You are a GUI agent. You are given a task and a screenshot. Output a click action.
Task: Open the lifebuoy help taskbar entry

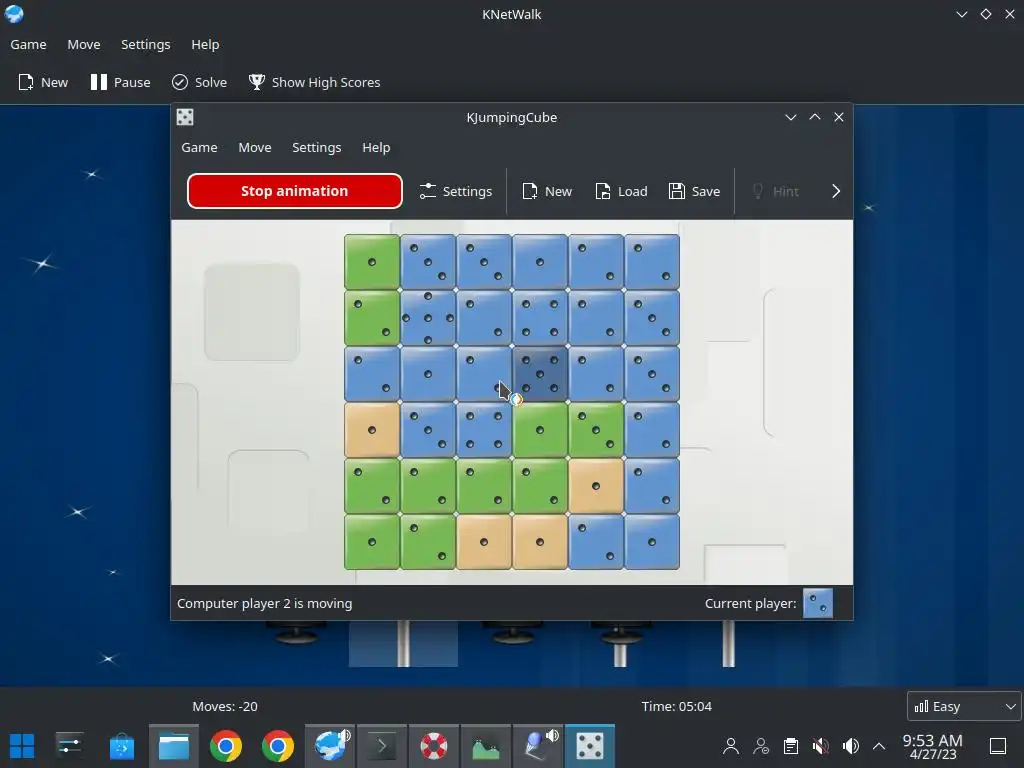point(434,746)
